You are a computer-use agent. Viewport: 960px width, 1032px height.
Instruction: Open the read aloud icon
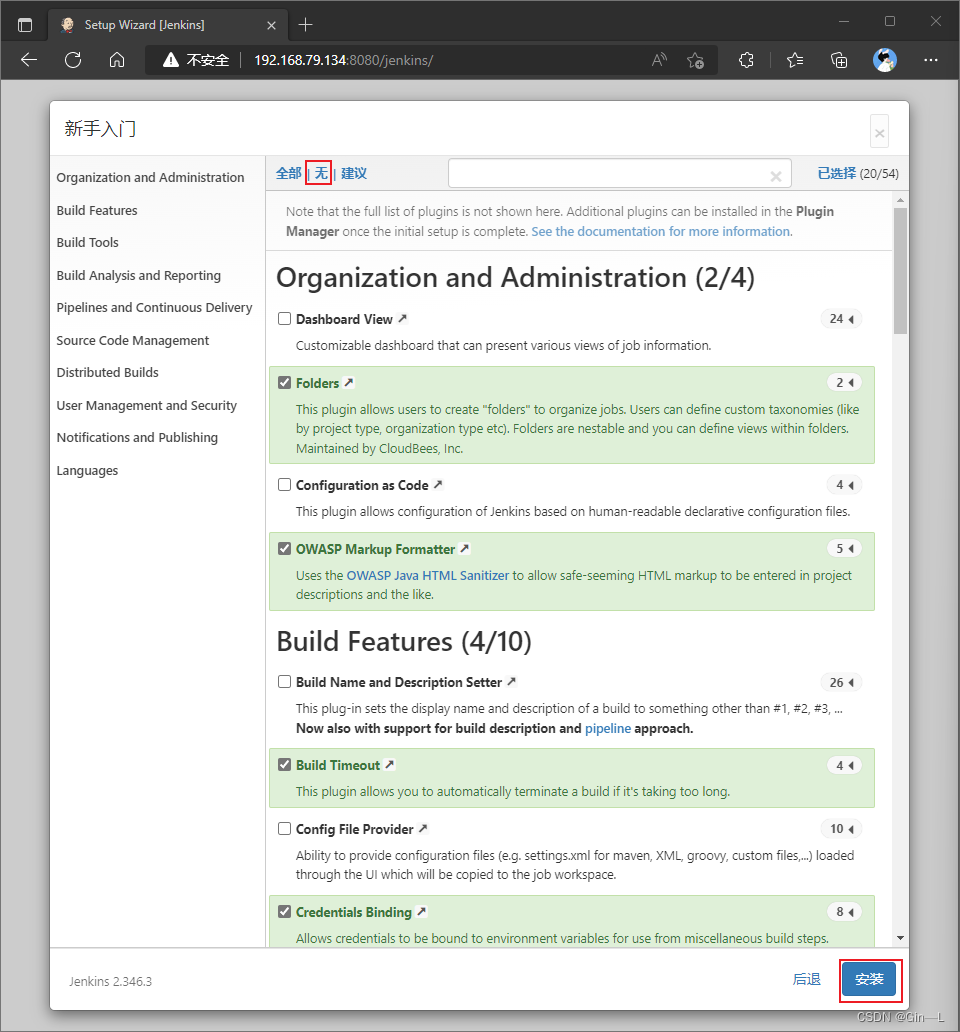point(659,60)
